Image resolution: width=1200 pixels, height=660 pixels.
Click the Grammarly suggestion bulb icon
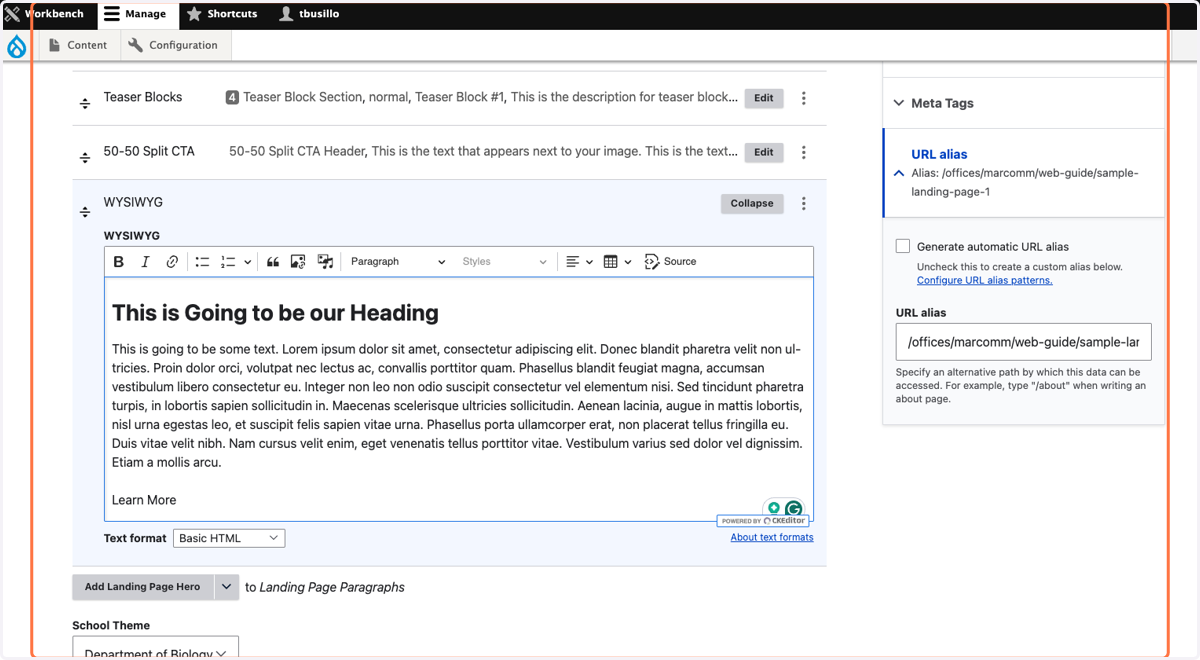pos(773,508)
